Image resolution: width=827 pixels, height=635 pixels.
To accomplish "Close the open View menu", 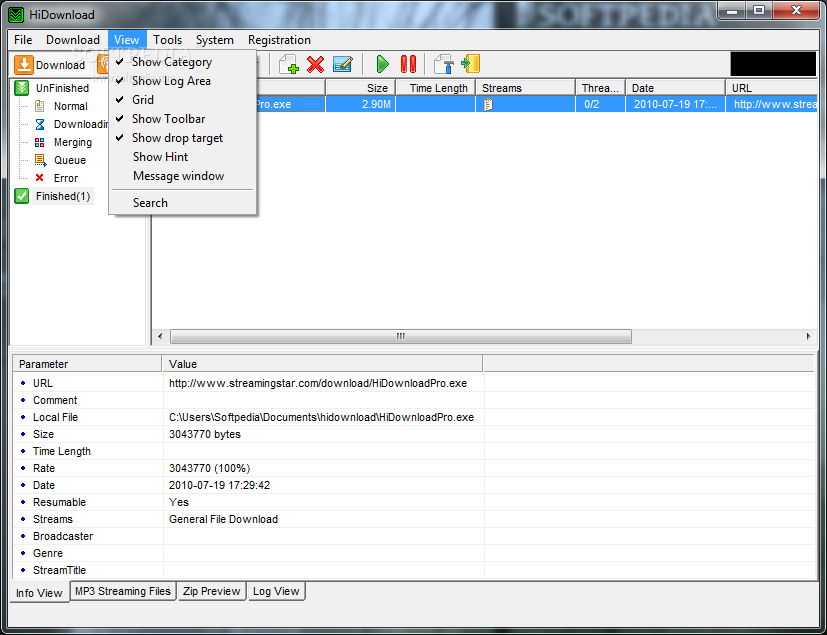I will pos(127,40).
